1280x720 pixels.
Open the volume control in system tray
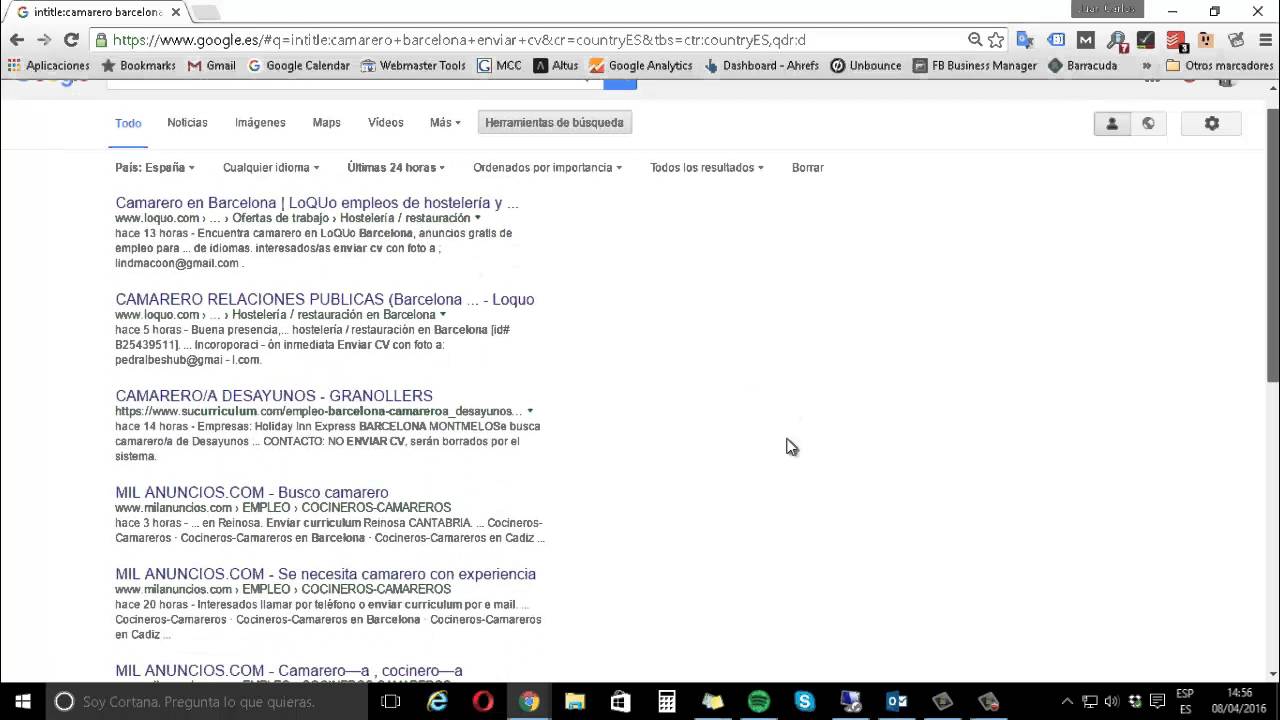tap(1112, 702)
